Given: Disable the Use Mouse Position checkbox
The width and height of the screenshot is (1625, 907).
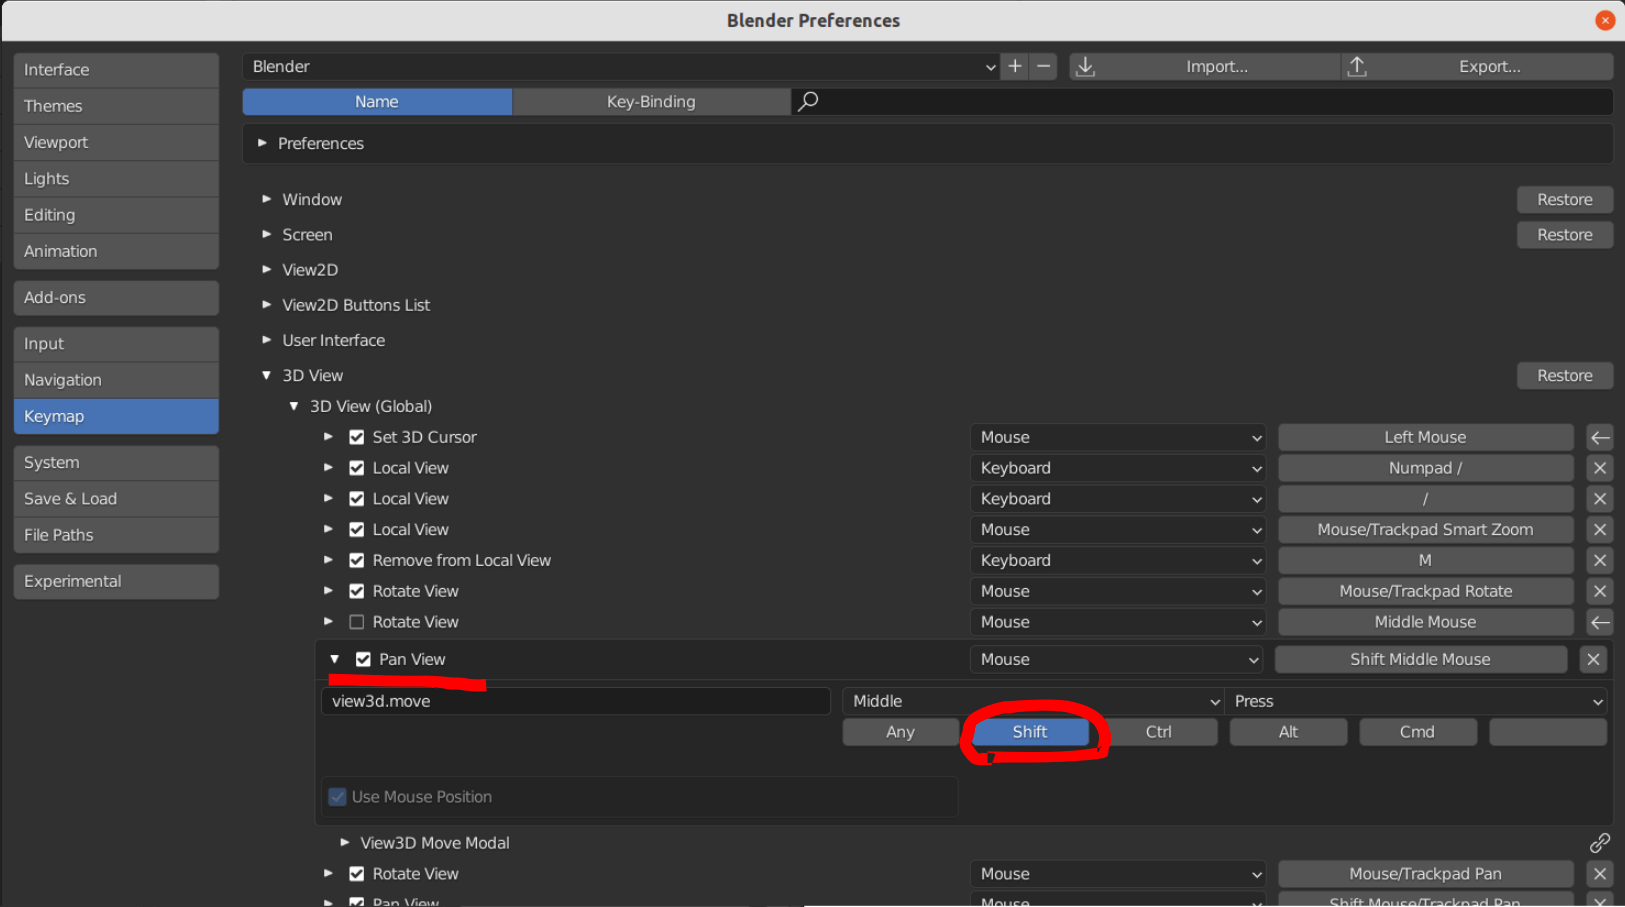Looking at the screenshot, I should click(337, 796).
